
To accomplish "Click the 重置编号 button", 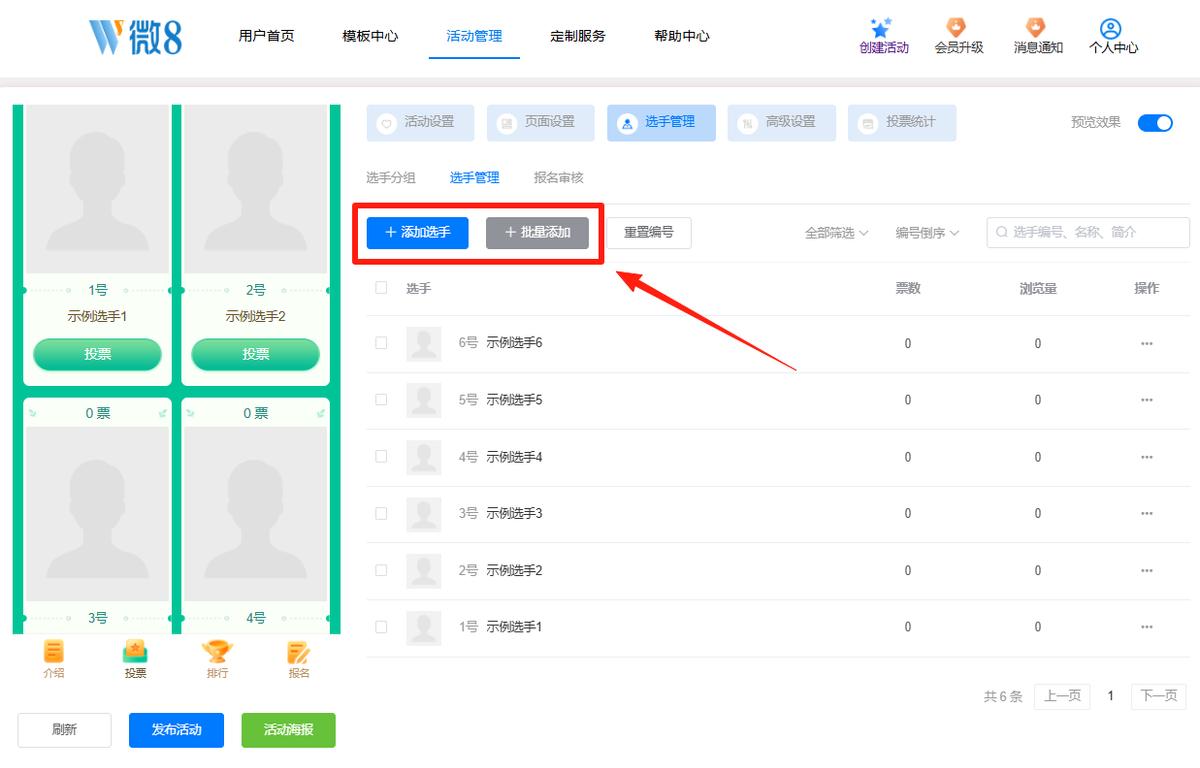I will (x=649, y=233).
